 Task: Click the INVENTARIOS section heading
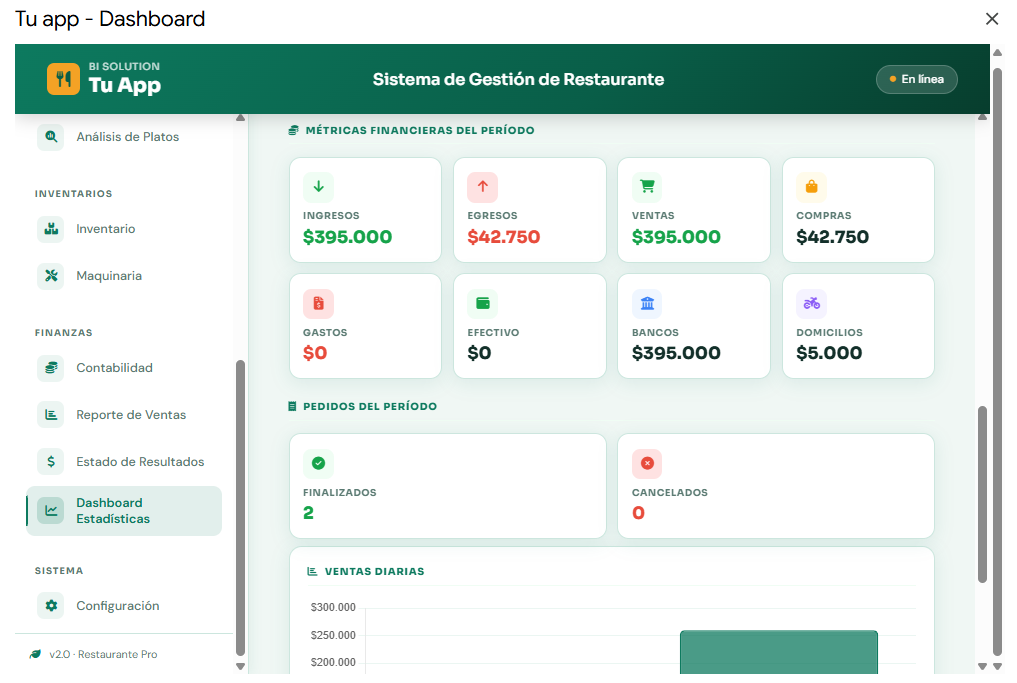73,194
